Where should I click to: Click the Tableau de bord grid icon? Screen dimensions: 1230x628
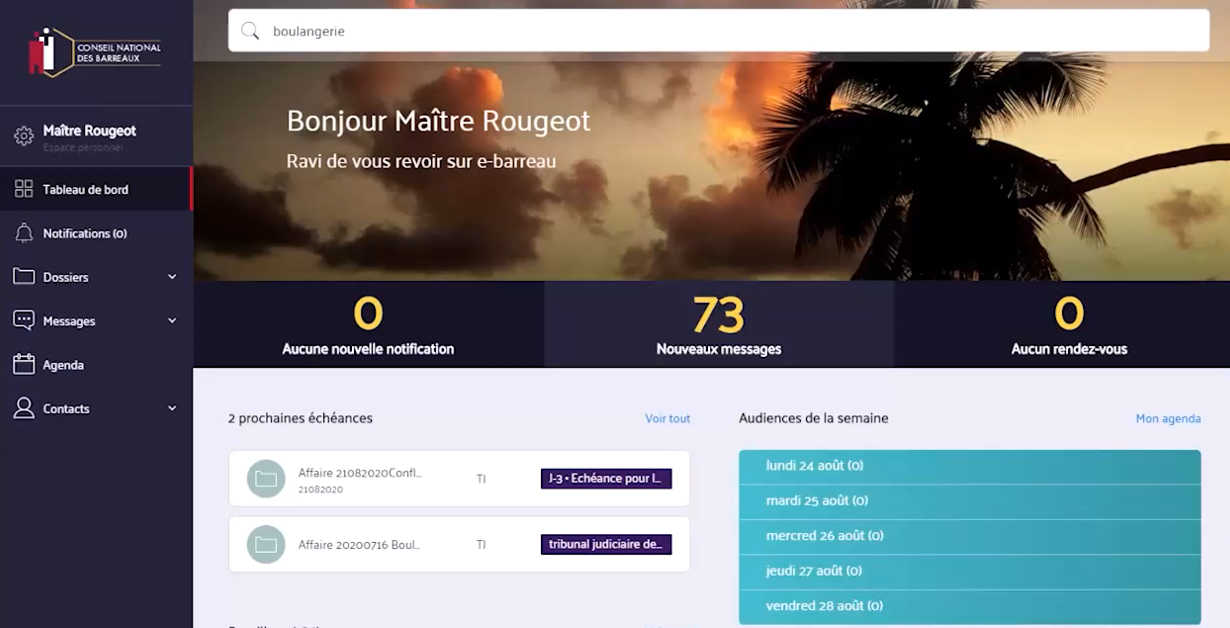pyautogui.click(x=24, y=189)
